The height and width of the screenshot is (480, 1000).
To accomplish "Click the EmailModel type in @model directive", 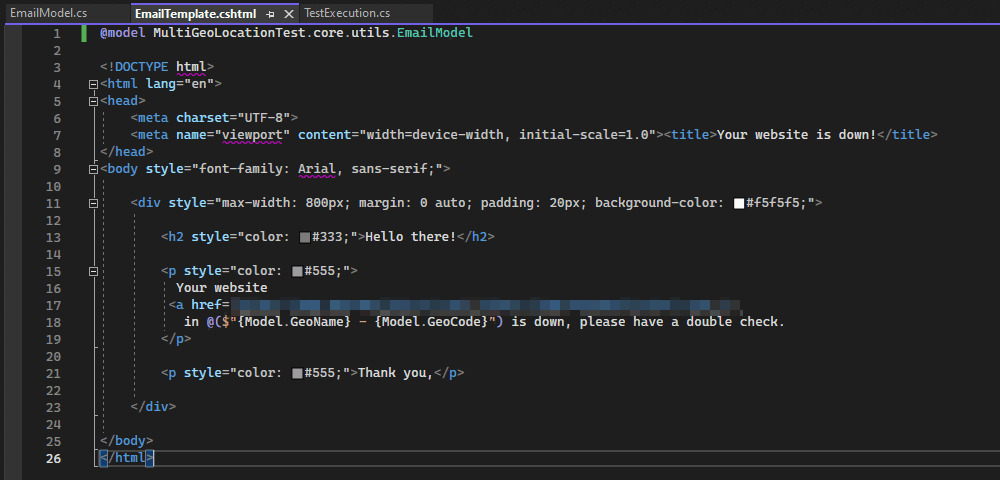I will (x=435, y=32).
